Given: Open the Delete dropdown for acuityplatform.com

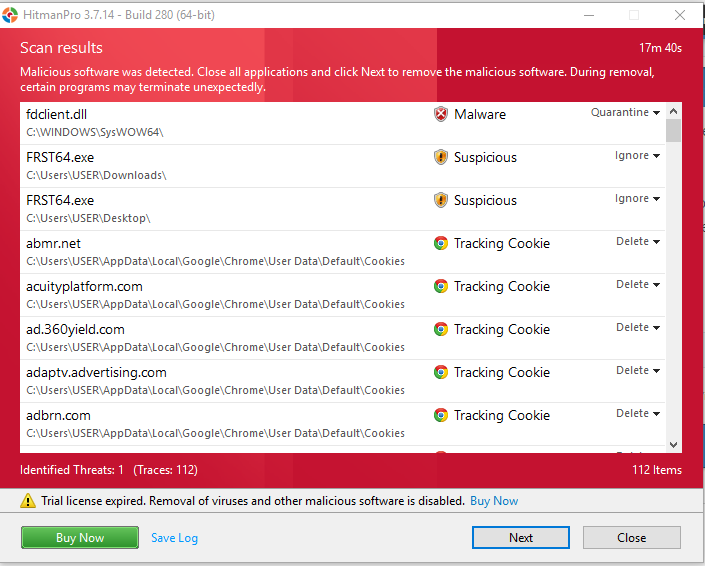Looking at the screenshot, I should point(638,285).
